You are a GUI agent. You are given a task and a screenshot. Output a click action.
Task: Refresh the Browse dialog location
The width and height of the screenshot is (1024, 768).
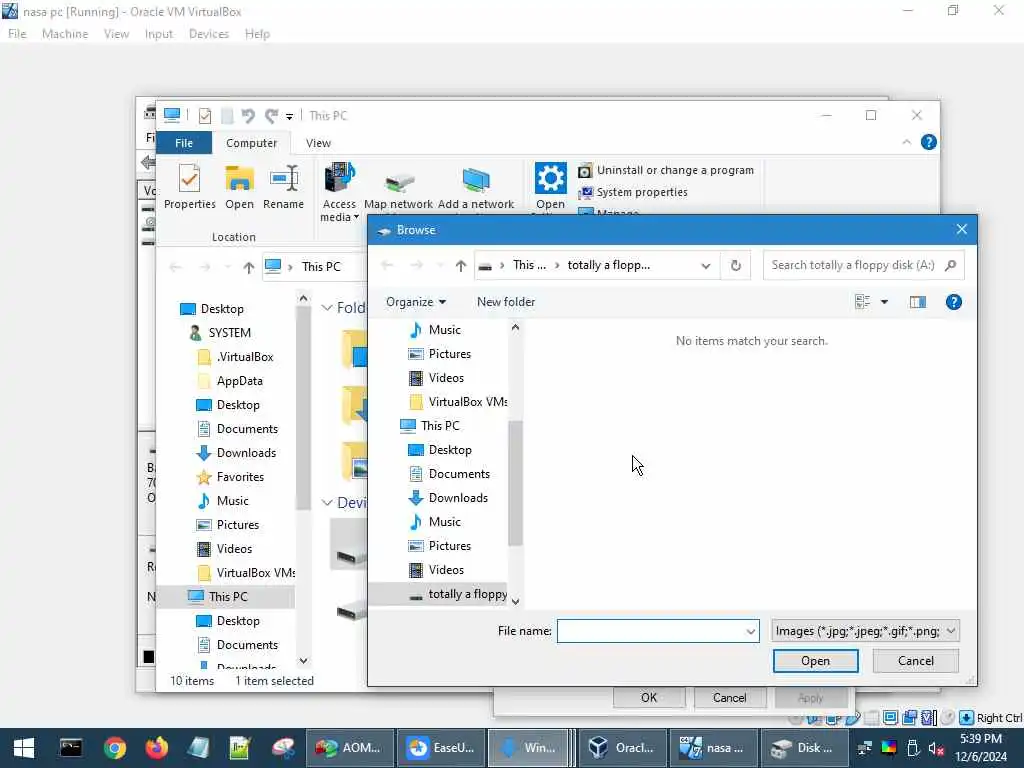tap(735, 265)
